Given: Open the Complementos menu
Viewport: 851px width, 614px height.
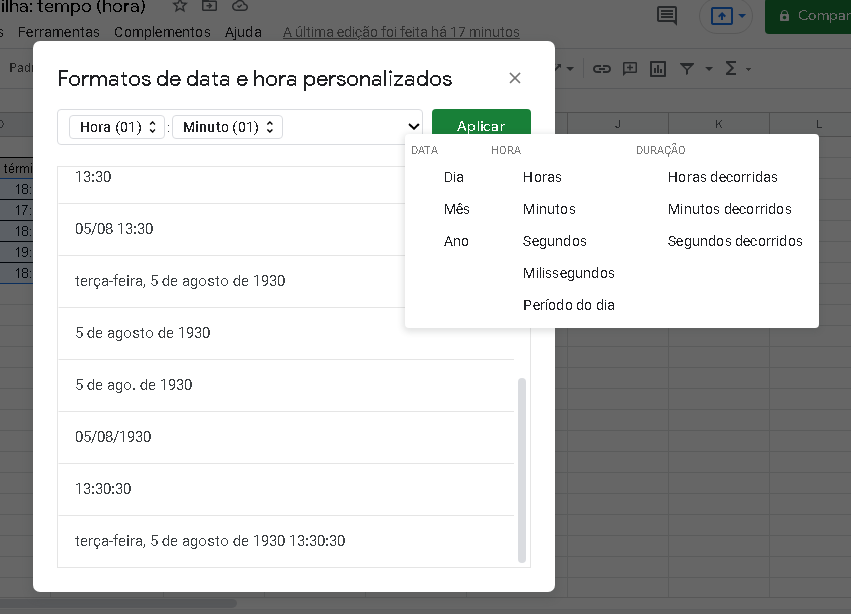Looking at the screenshot, I should tap(162, 31).
